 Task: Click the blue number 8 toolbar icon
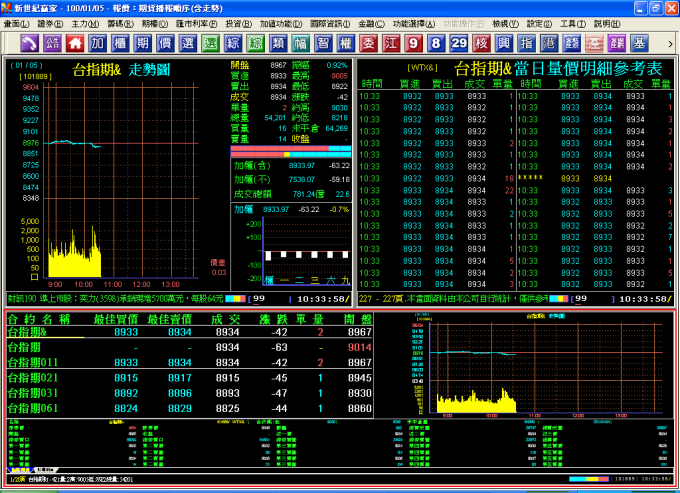point(436,43)
